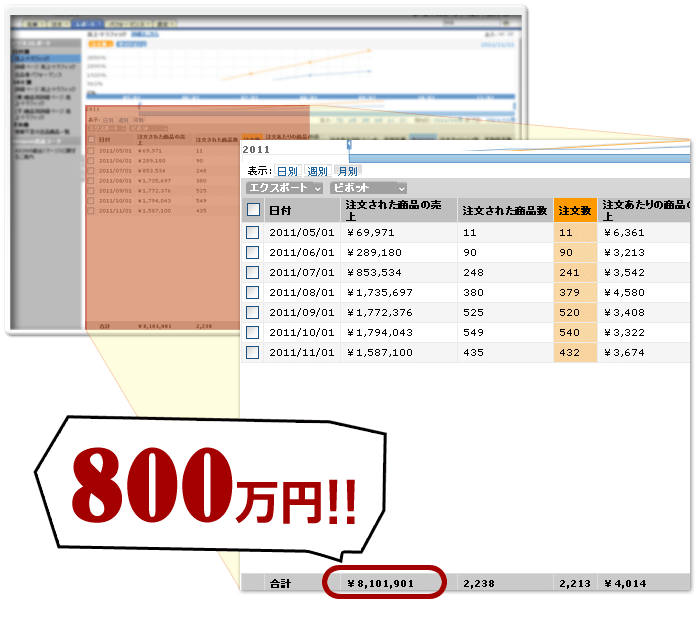This screenshot has height=620, width=700.
Task: Select the highlighted 注文数 column header
Action: [575, 210]
